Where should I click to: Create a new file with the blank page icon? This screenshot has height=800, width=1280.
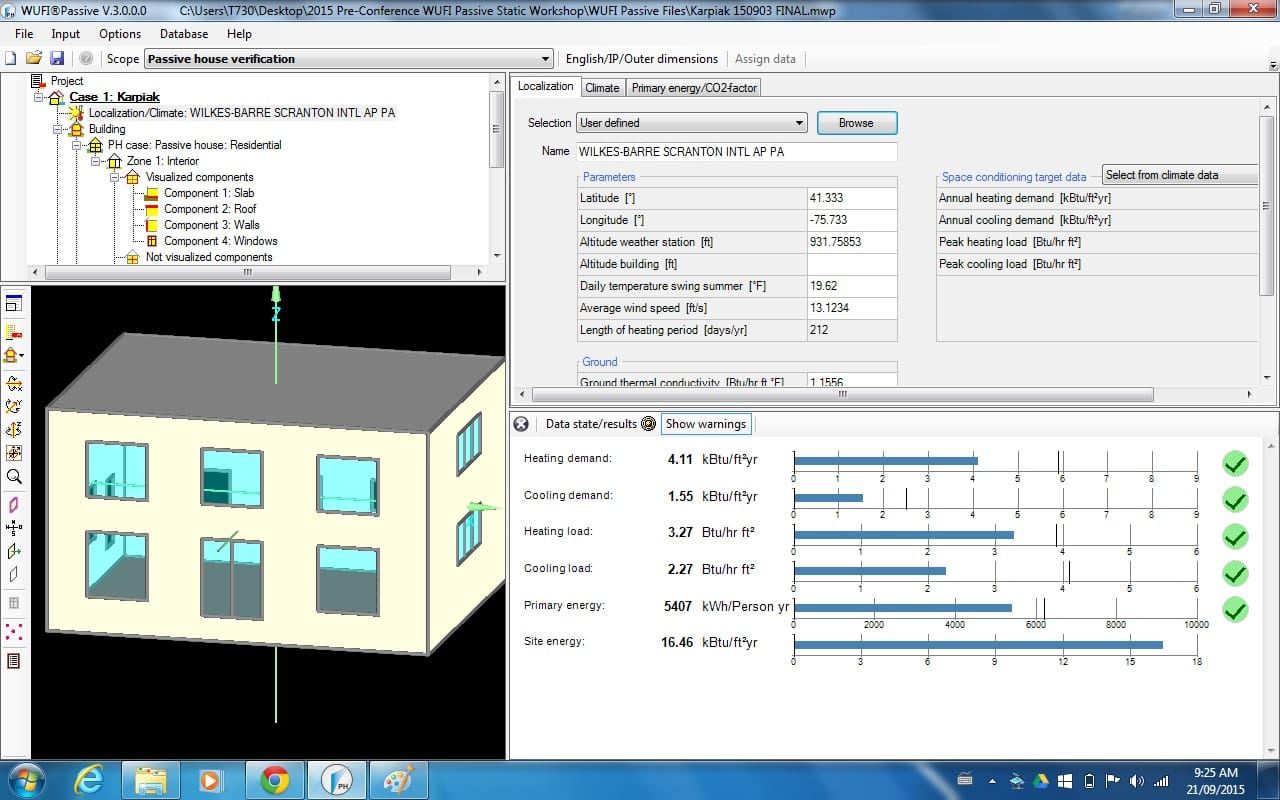click(x=12, y=59)
